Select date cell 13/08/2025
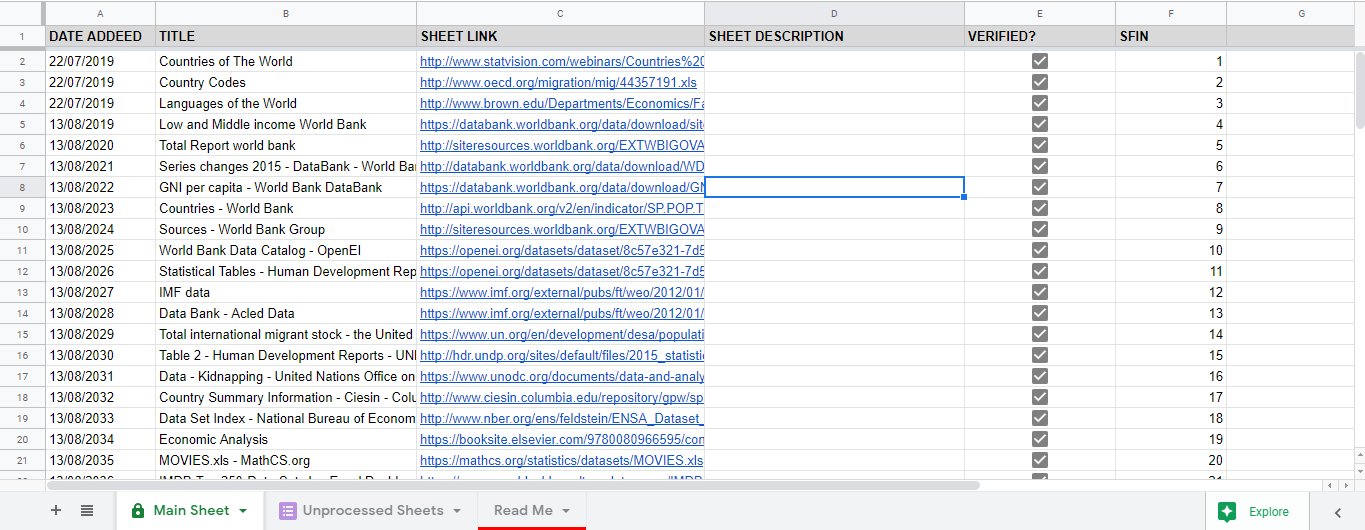Image resolution: width=1365 pixels, height=530 pixels. pyautogui.click(x=100, y=250)
